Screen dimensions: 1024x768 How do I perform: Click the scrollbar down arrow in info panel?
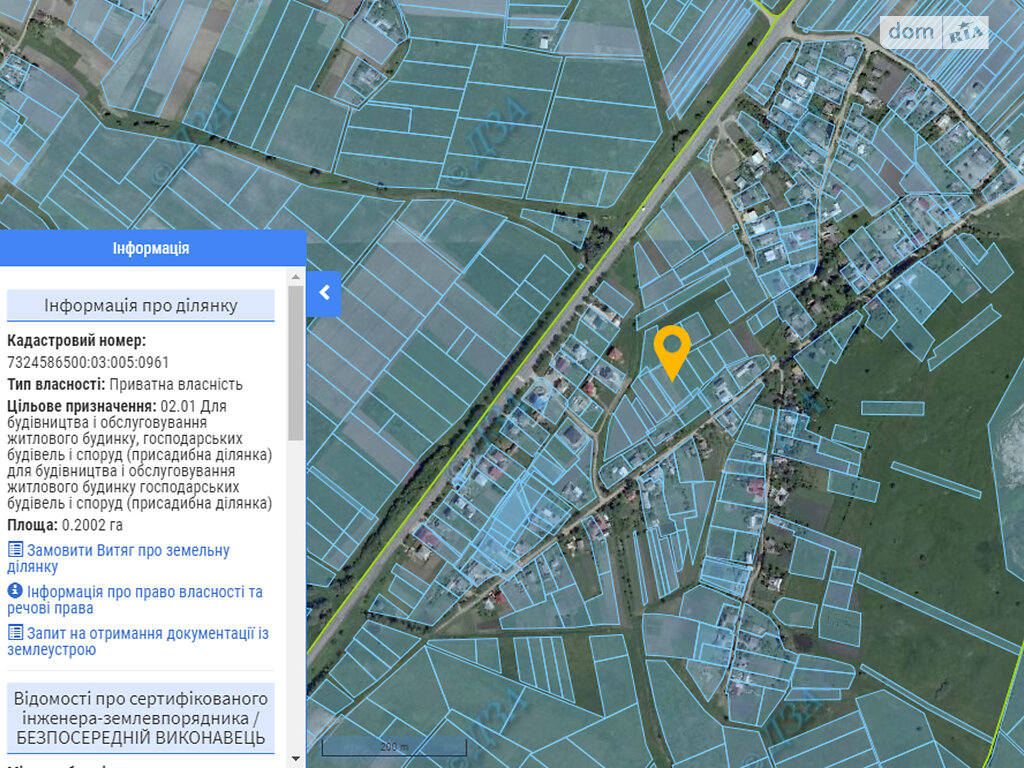(x=296, y=759)
